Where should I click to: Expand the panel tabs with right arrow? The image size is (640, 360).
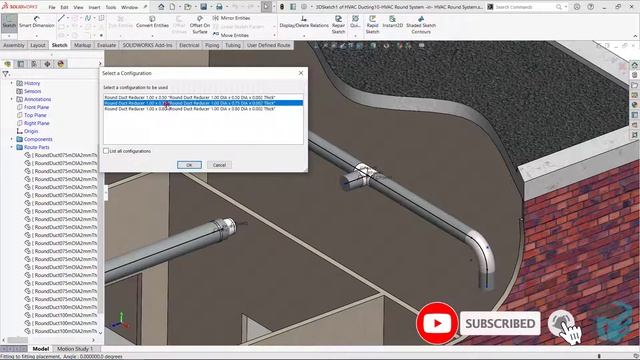pos(100,64)
